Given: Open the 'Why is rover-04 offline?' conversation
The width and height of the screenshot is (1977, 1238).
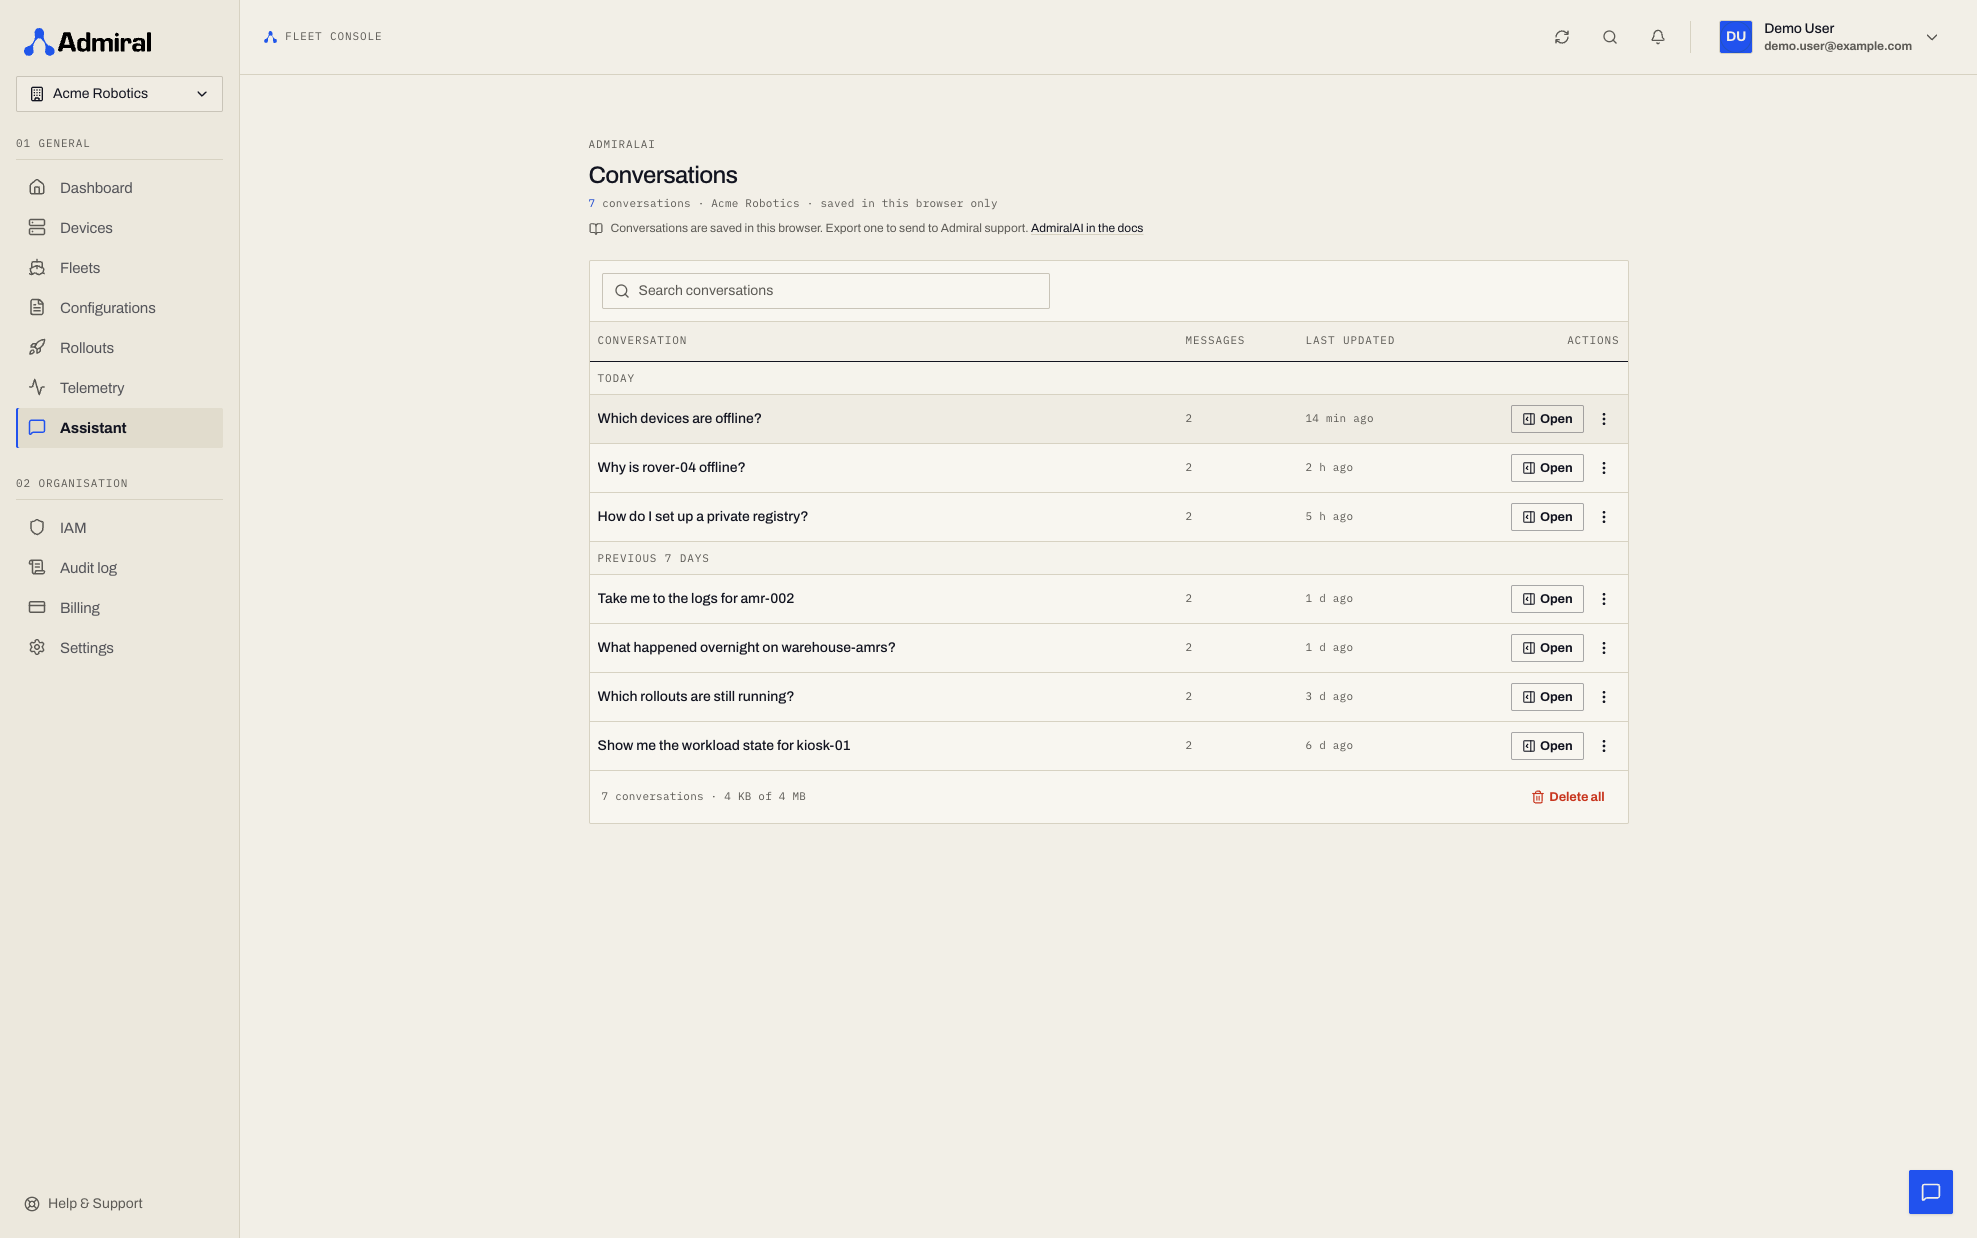Looking at the screenshot, I should (x=1546, y=468).
